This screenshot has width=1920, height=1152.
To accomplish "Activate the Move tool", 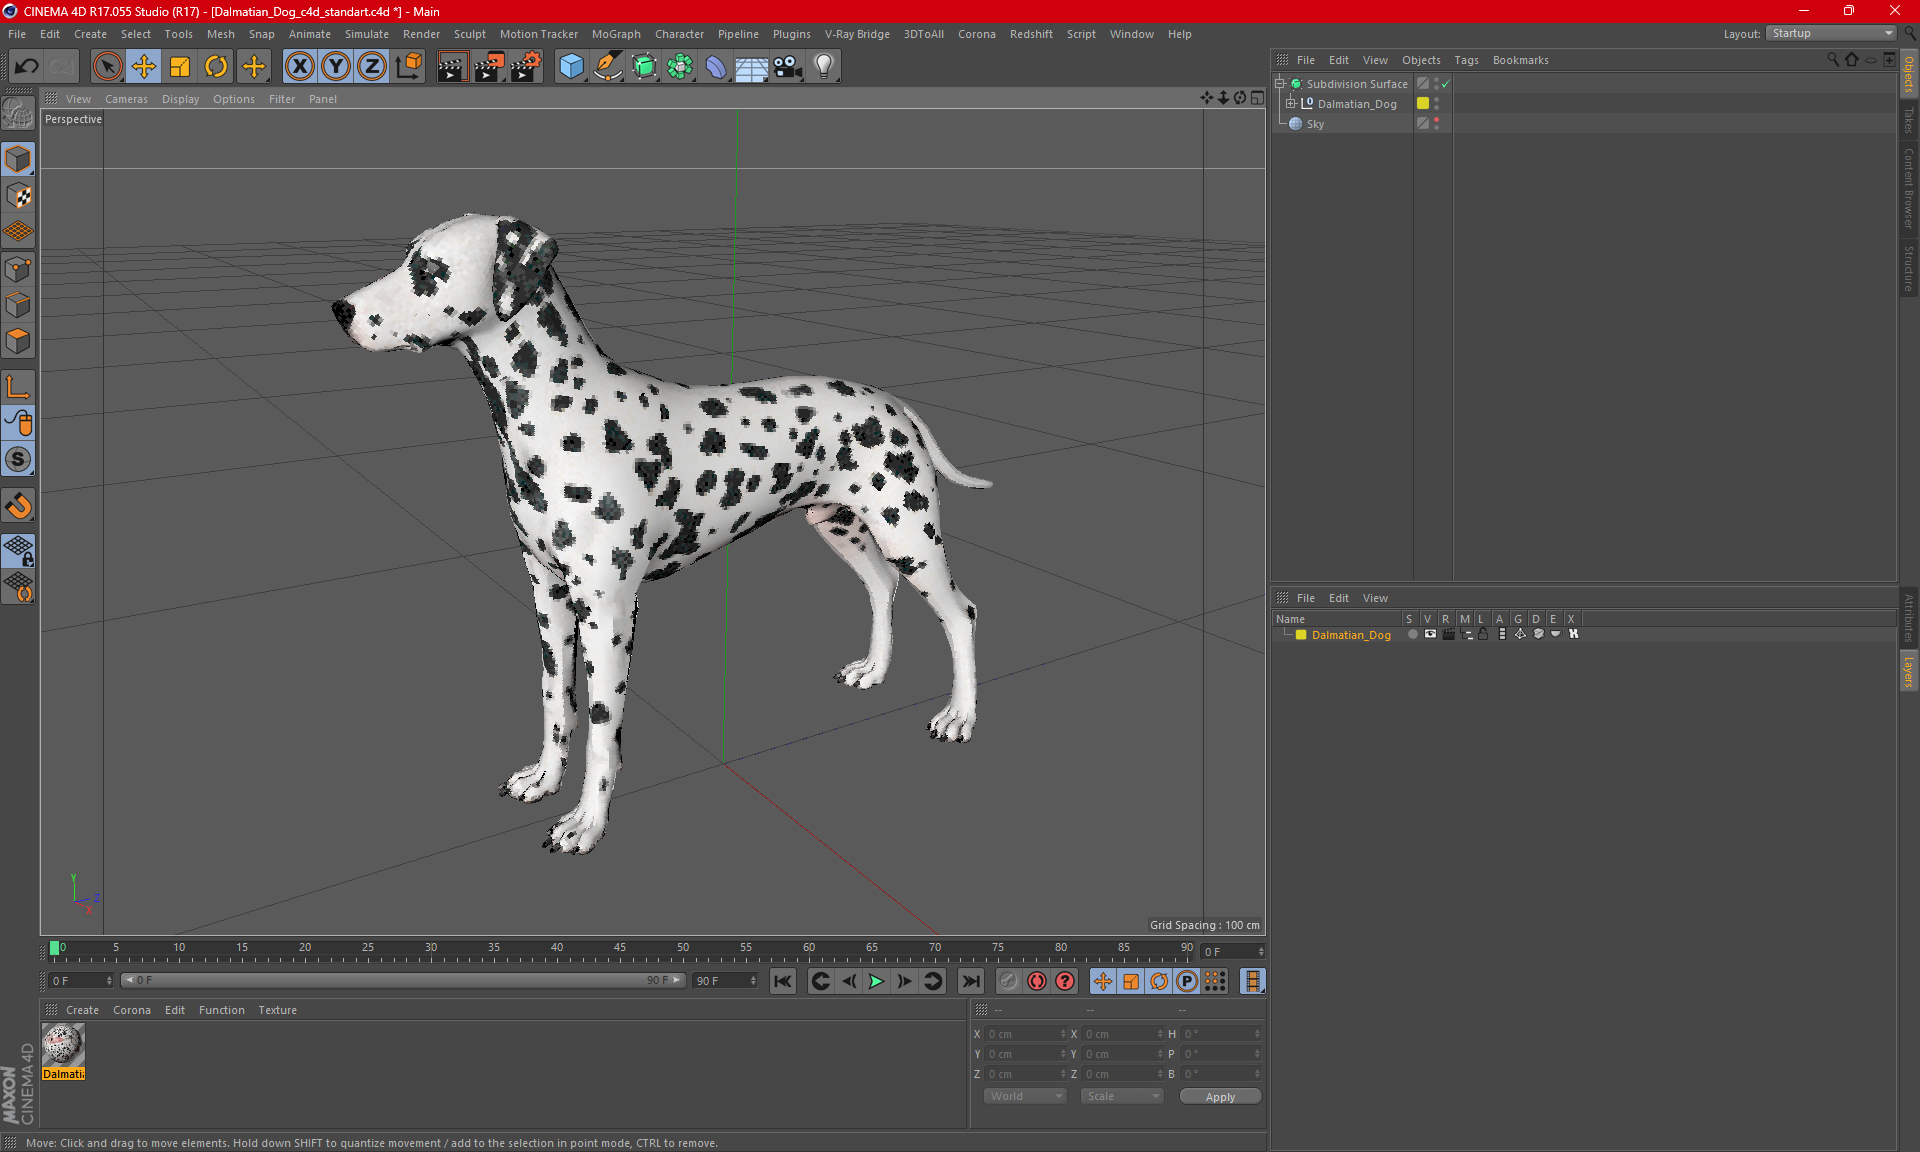I will coord(144,67).
